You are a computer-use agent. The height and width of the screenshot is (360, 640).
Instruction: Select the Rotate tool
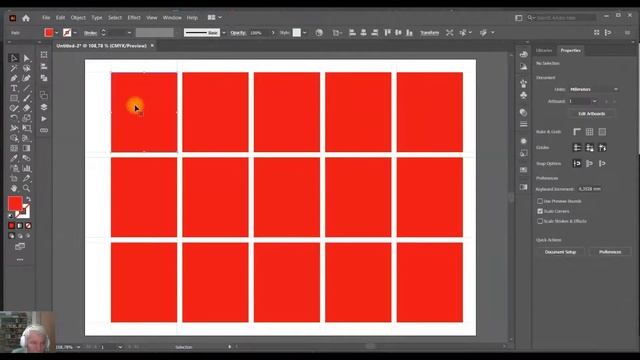click(14, 118)
